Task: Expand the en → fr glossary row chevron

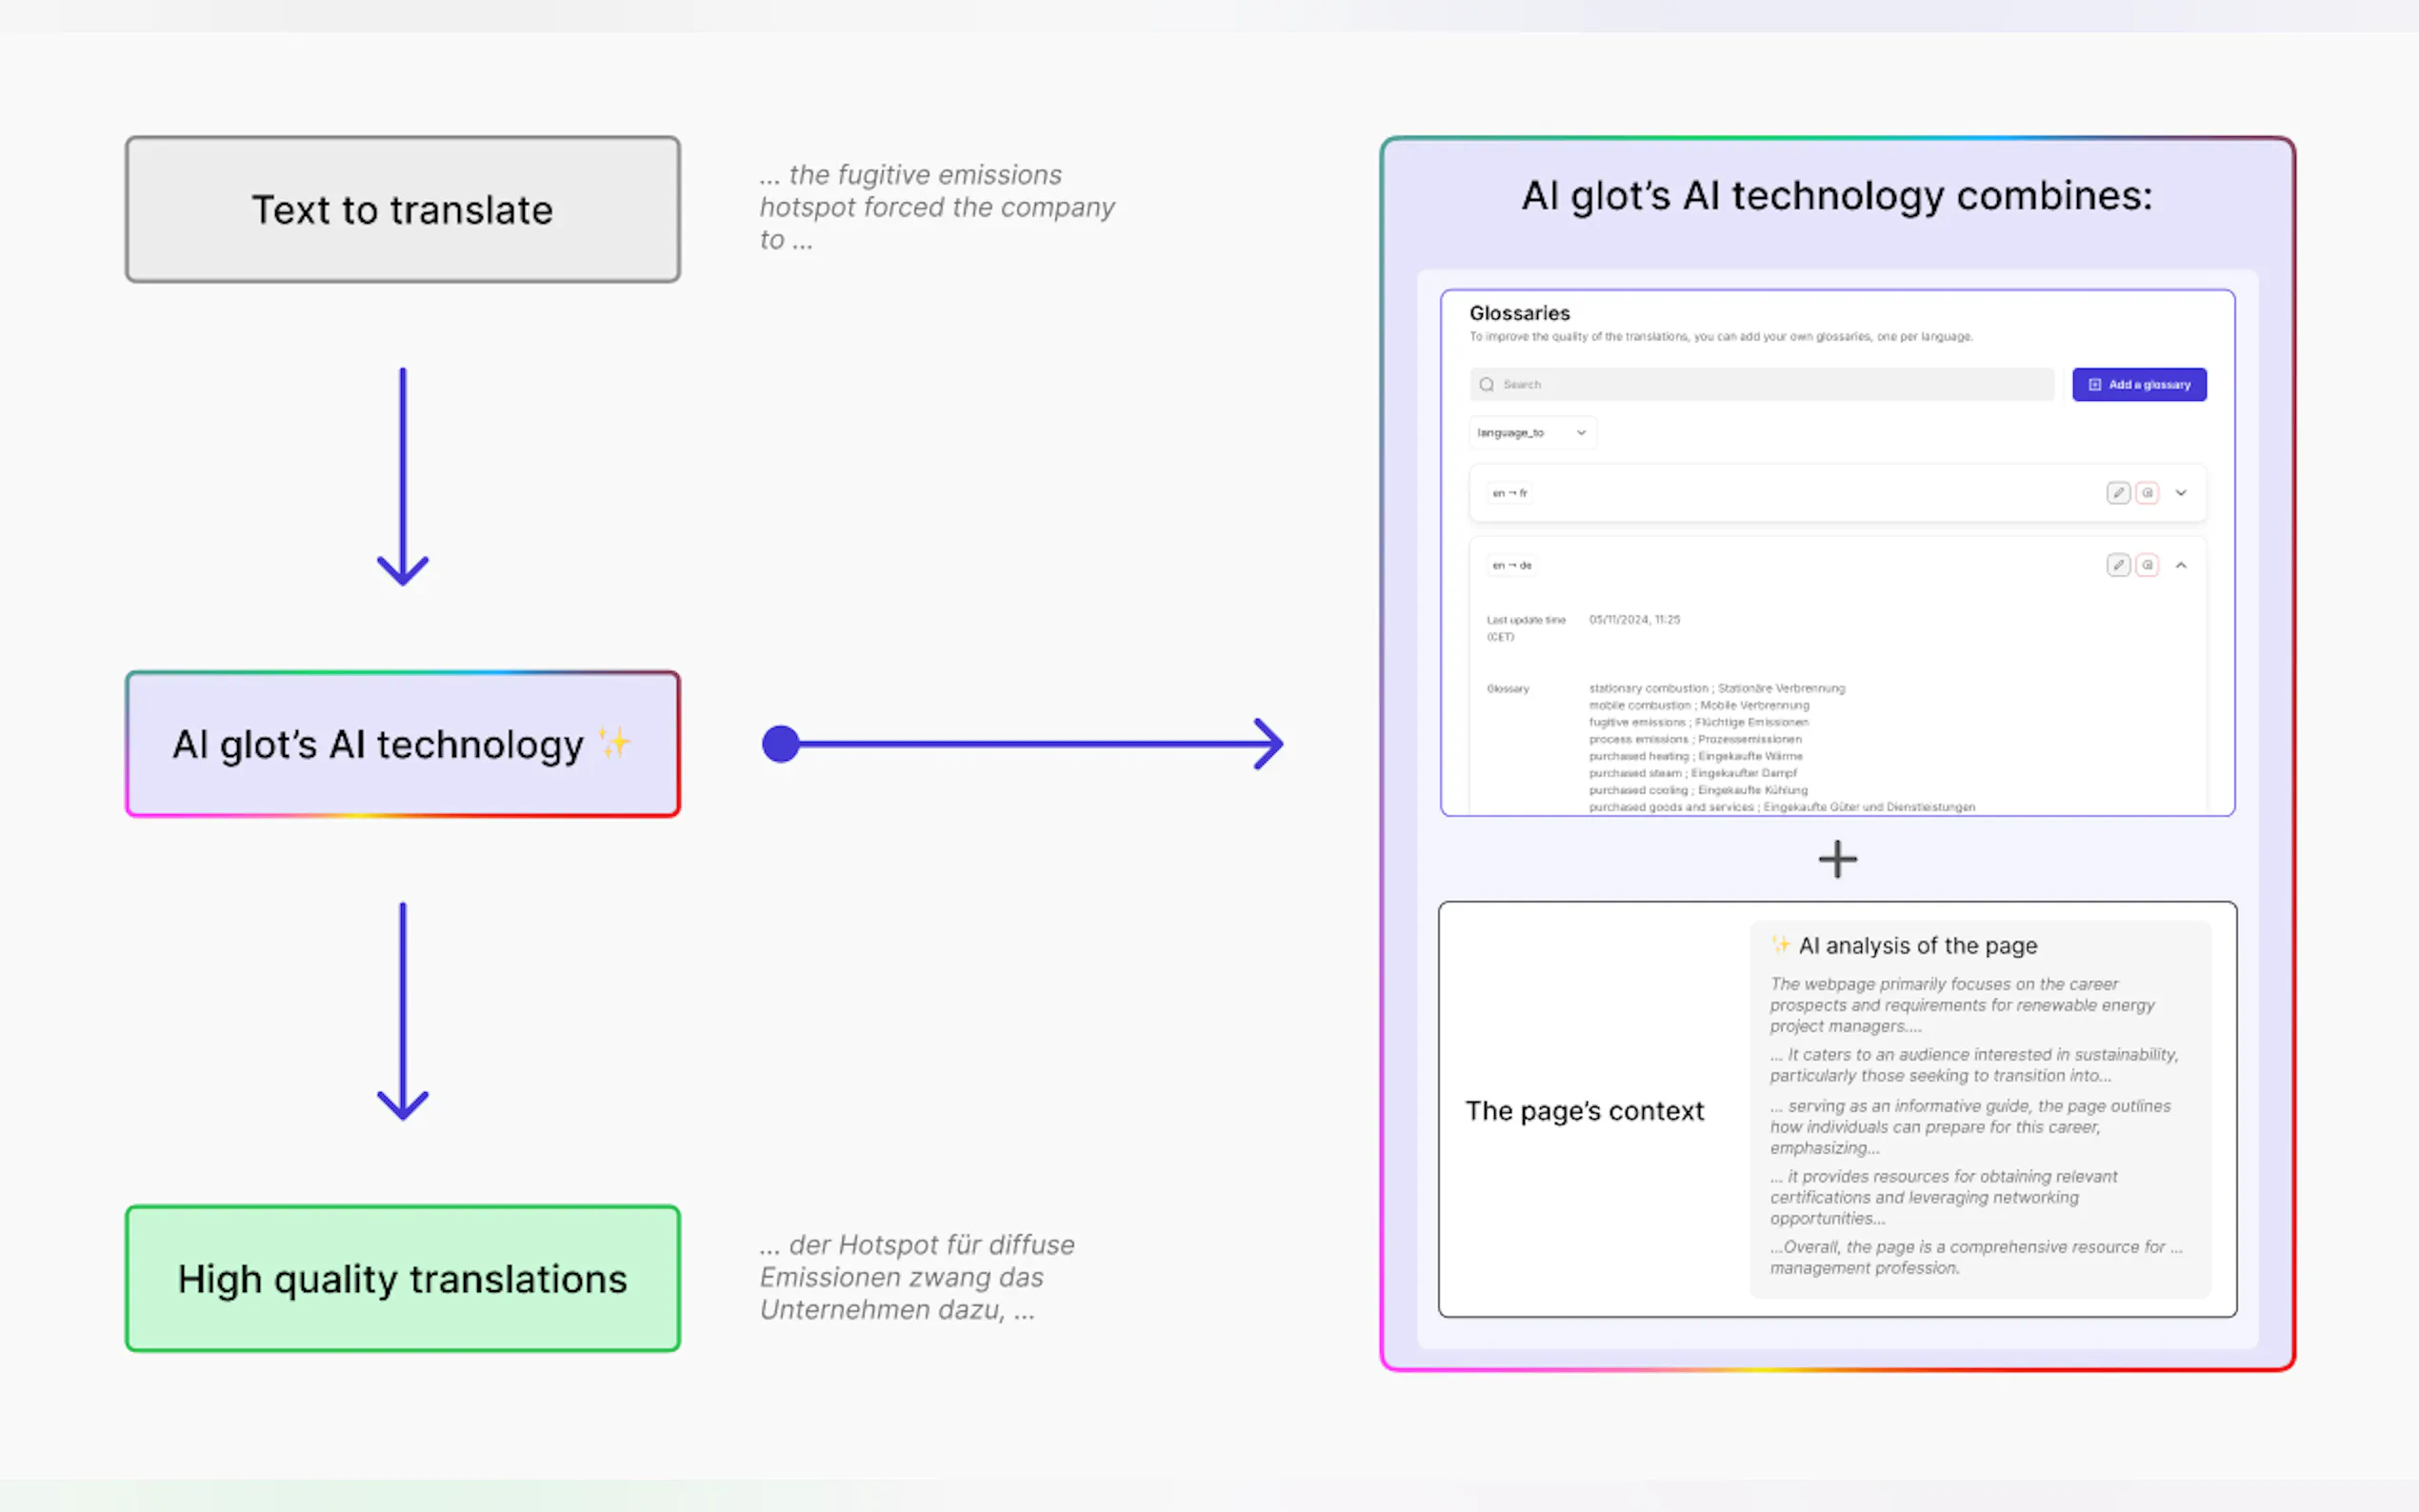Action: tap(2181, 493)
